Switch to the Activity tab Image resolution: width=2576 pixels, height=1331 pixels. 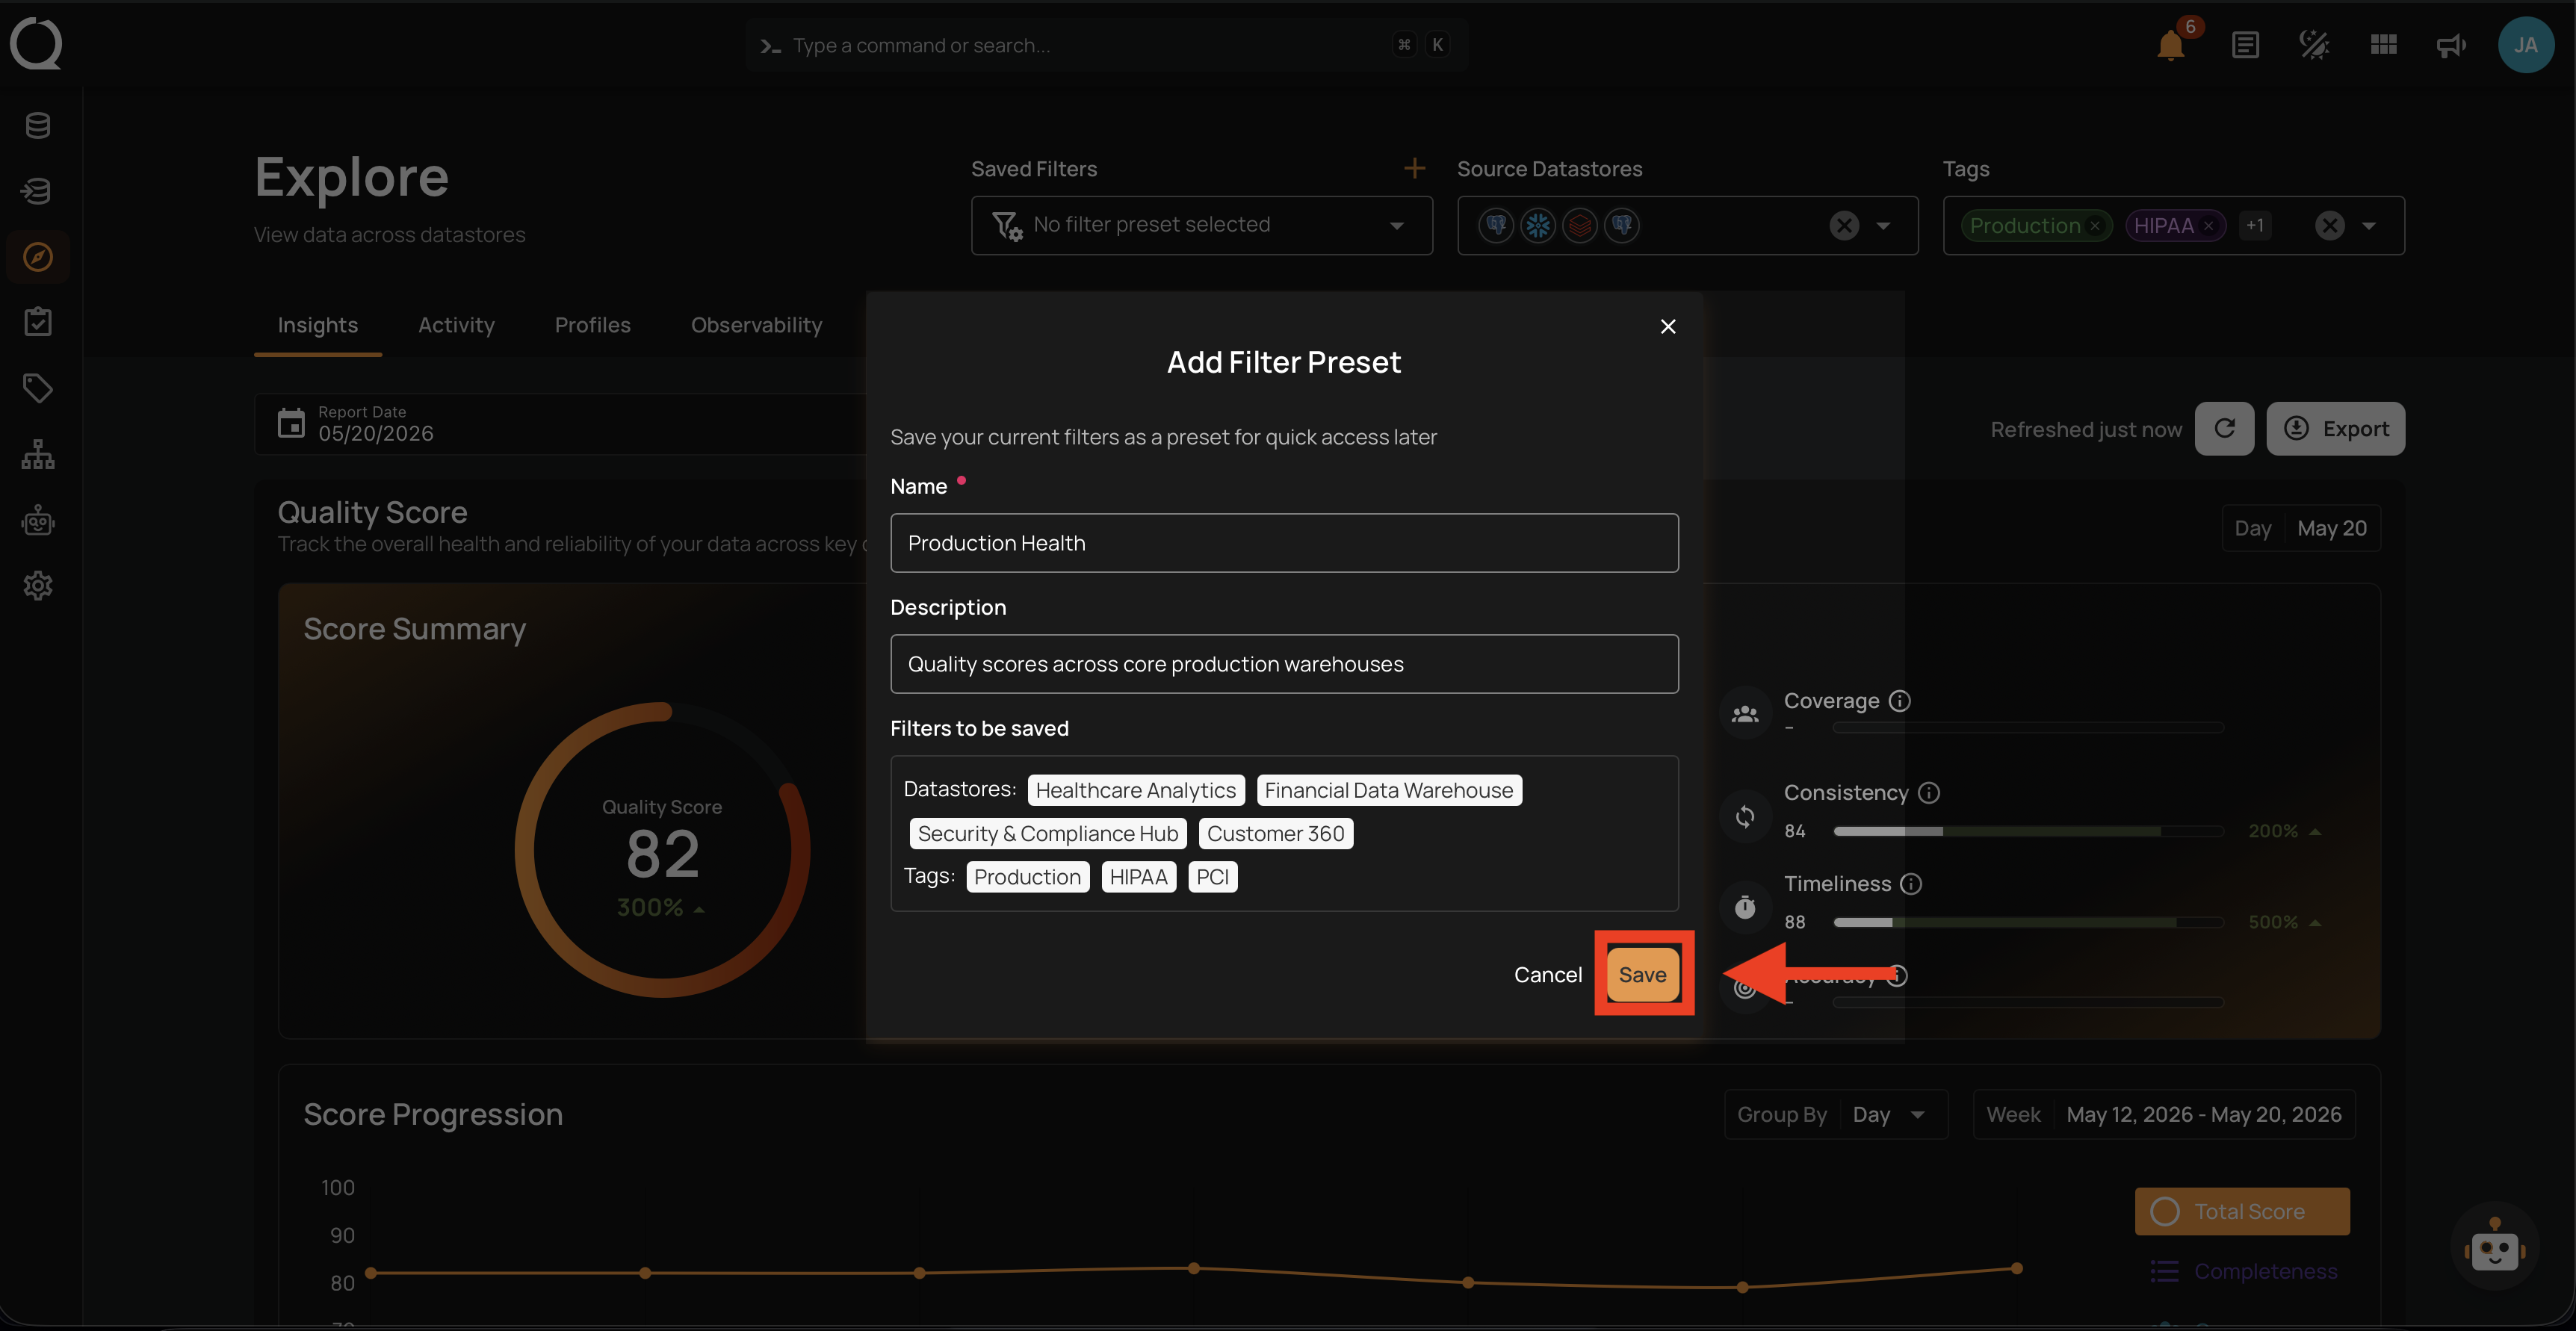(x=456, y=325)
